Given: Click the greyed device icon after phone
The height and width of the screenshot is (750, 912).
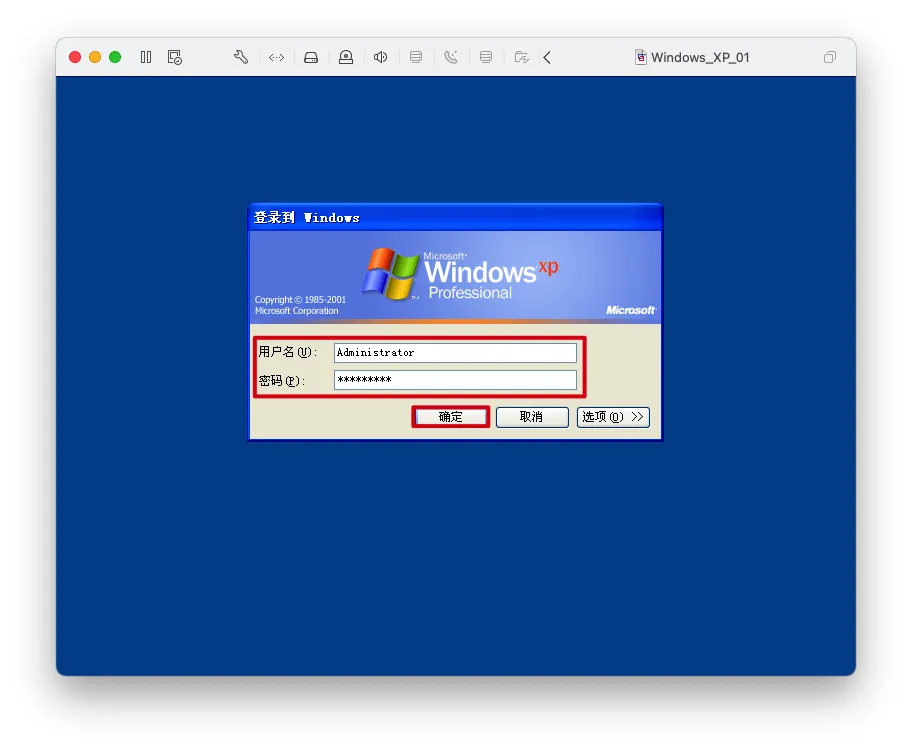Looking at the screenshot, I should [x=486, y=57].
